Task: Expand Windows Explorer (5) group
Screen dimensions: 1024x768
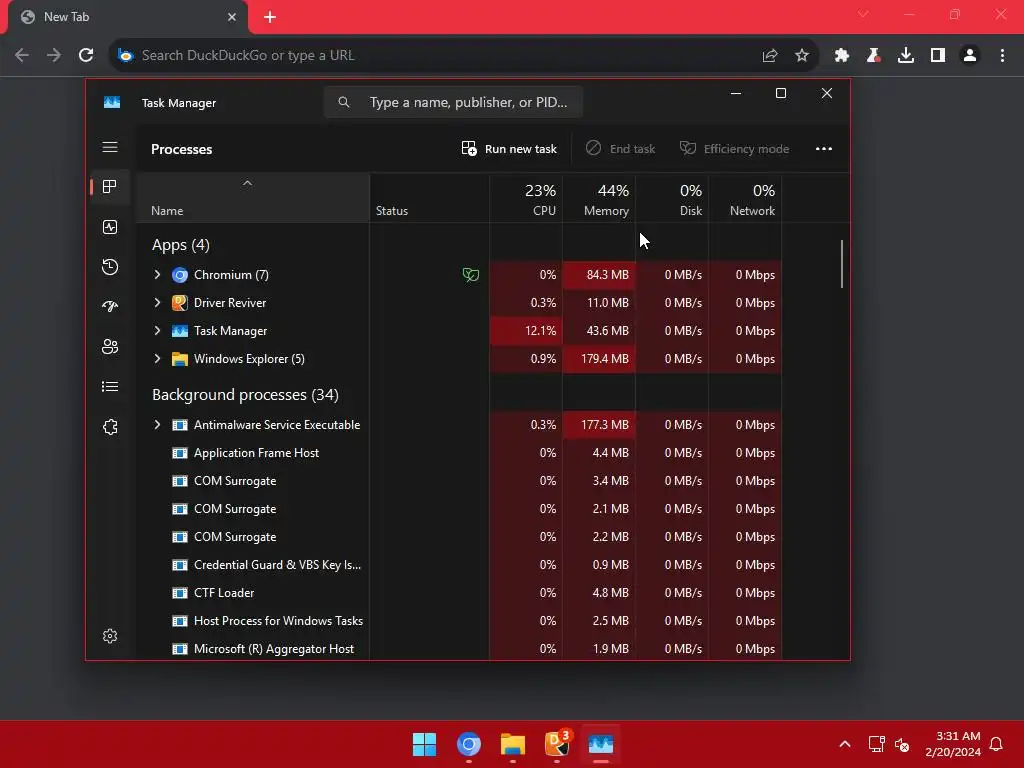Action: click(x=157, y=359)
